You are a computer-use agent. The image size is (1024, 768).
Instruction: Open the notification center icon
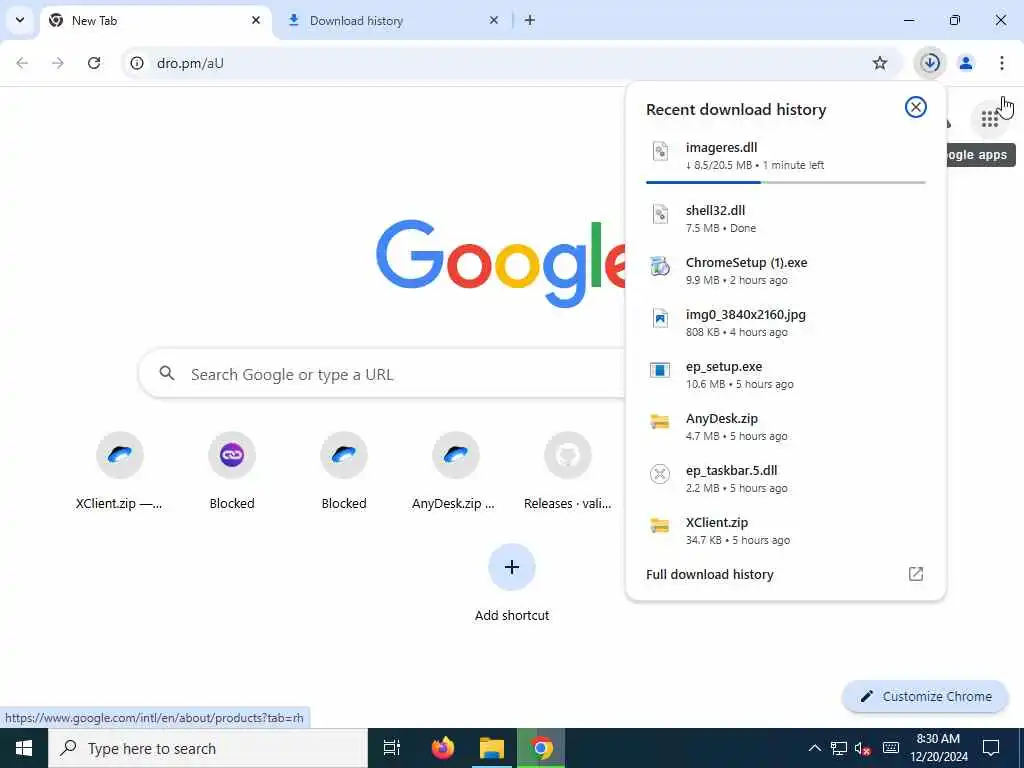coord(991,748)
